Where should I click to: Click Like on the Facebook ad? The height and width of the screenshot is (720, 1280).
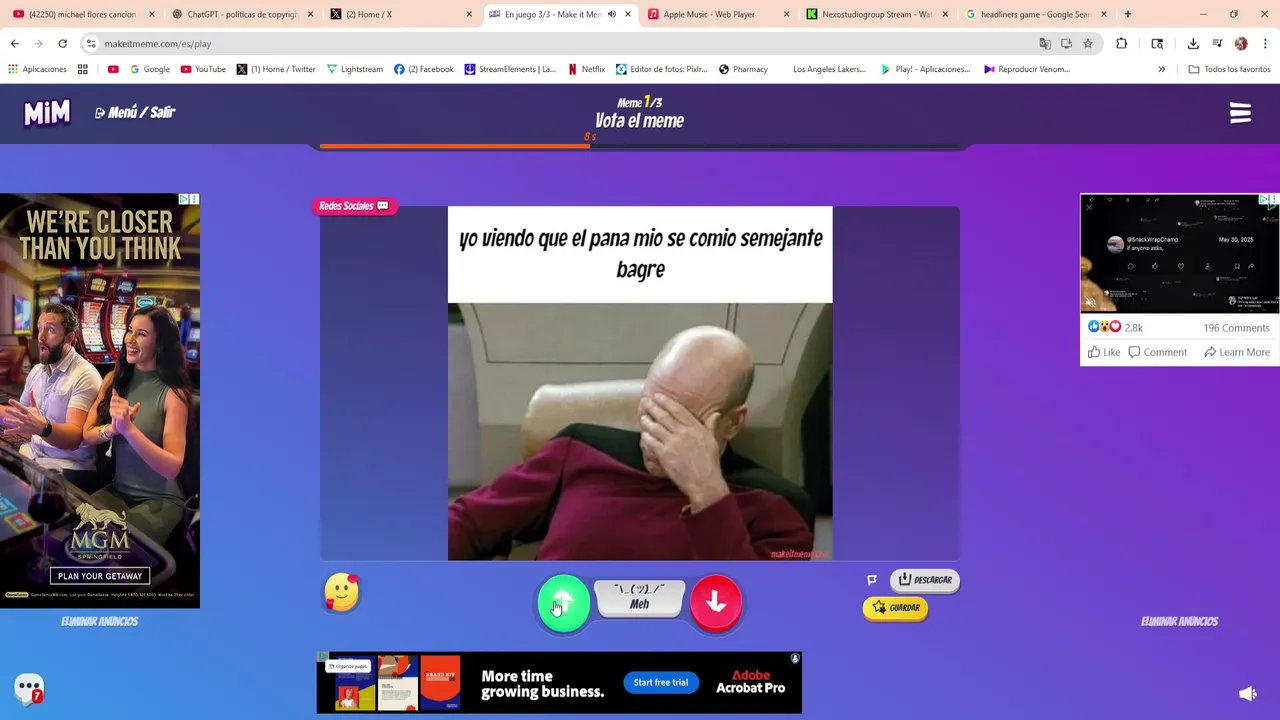[x=1104, y=352]
